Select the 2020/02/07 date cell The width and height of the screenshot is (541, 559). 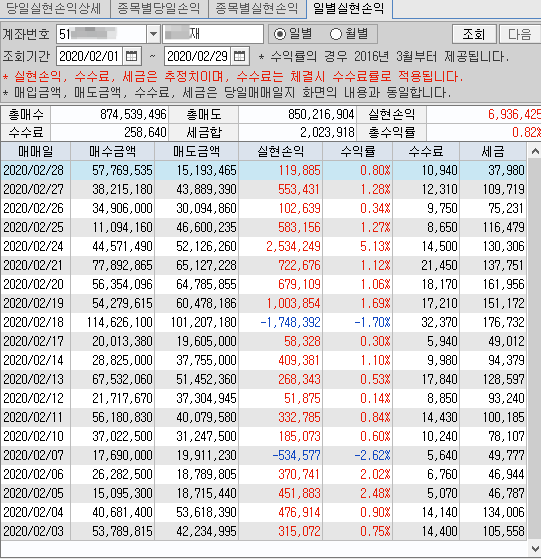(x=36, y=455)
